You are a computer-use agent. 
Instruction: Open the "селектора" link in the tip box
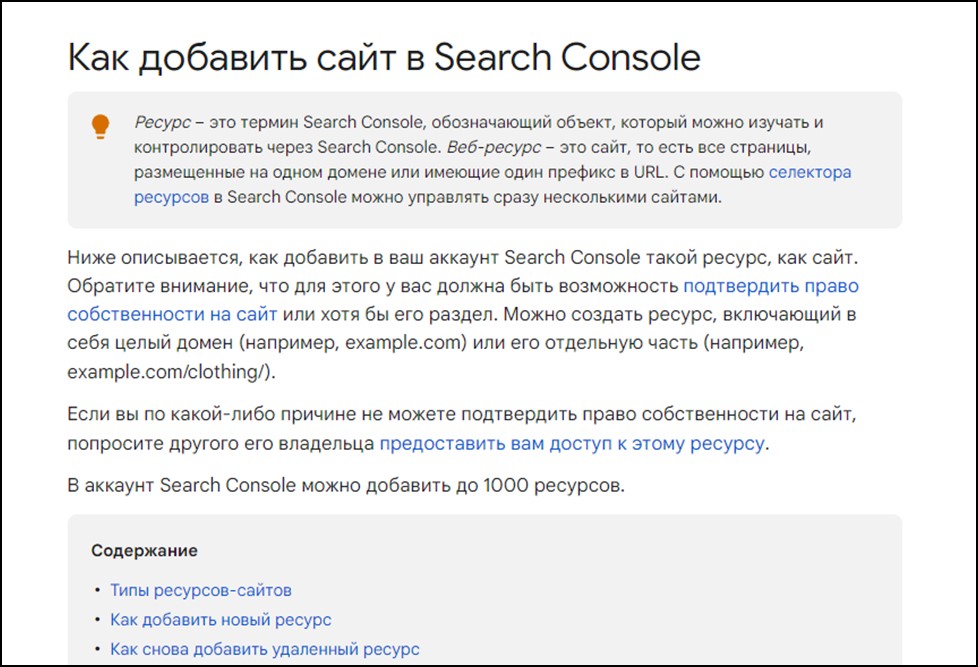[810, 172]
